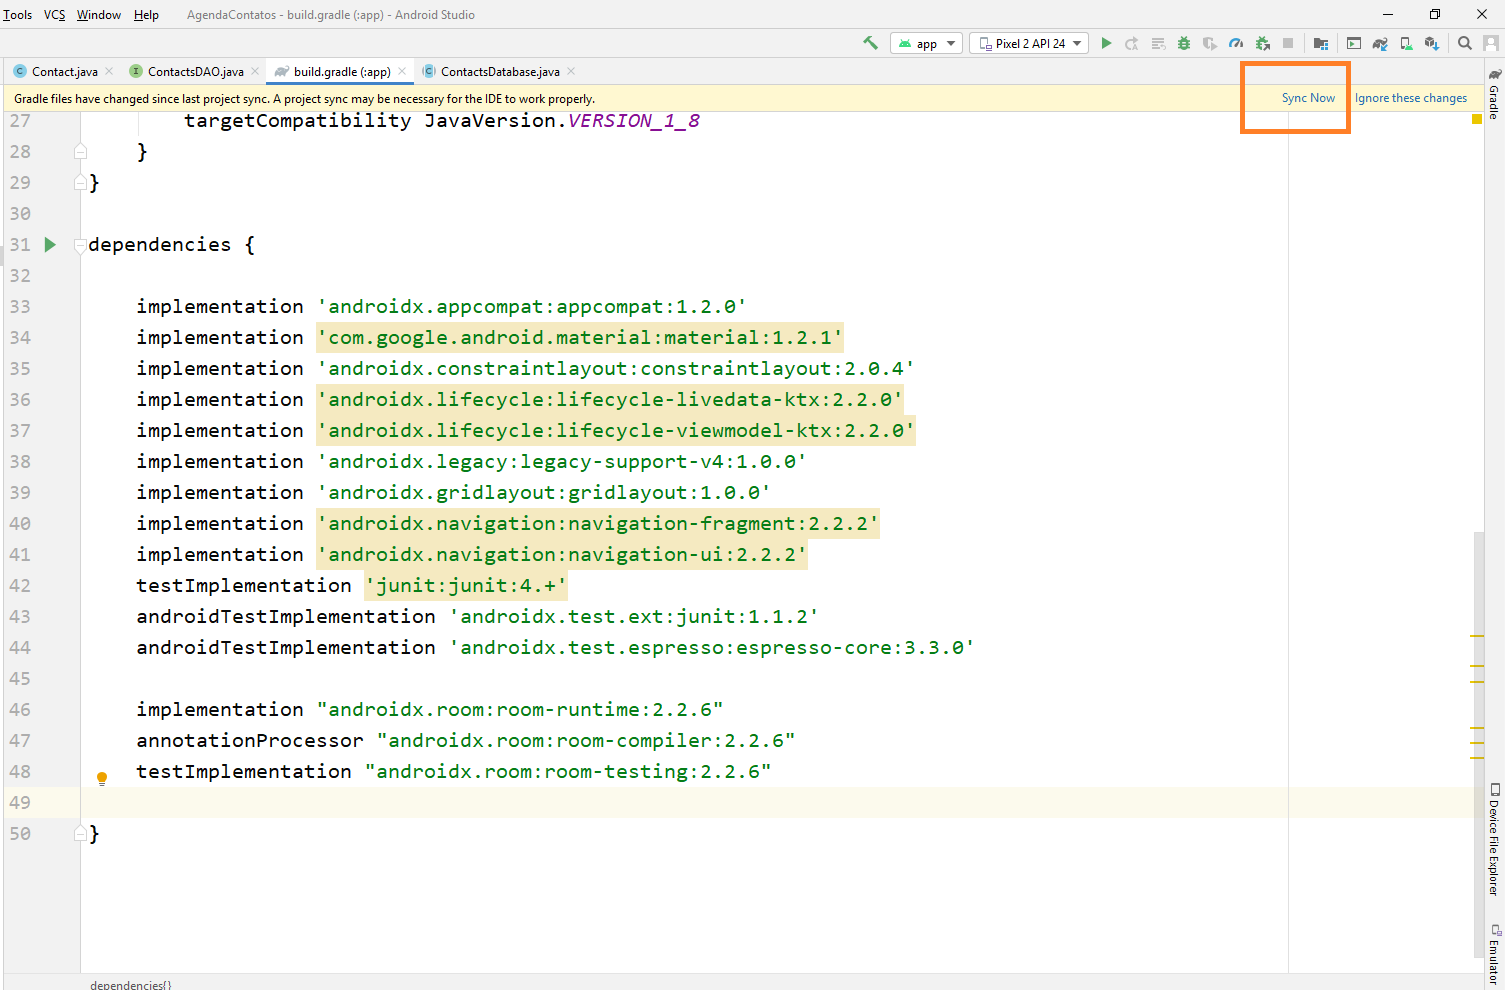Click the Sync Now link

(1308, 98)
